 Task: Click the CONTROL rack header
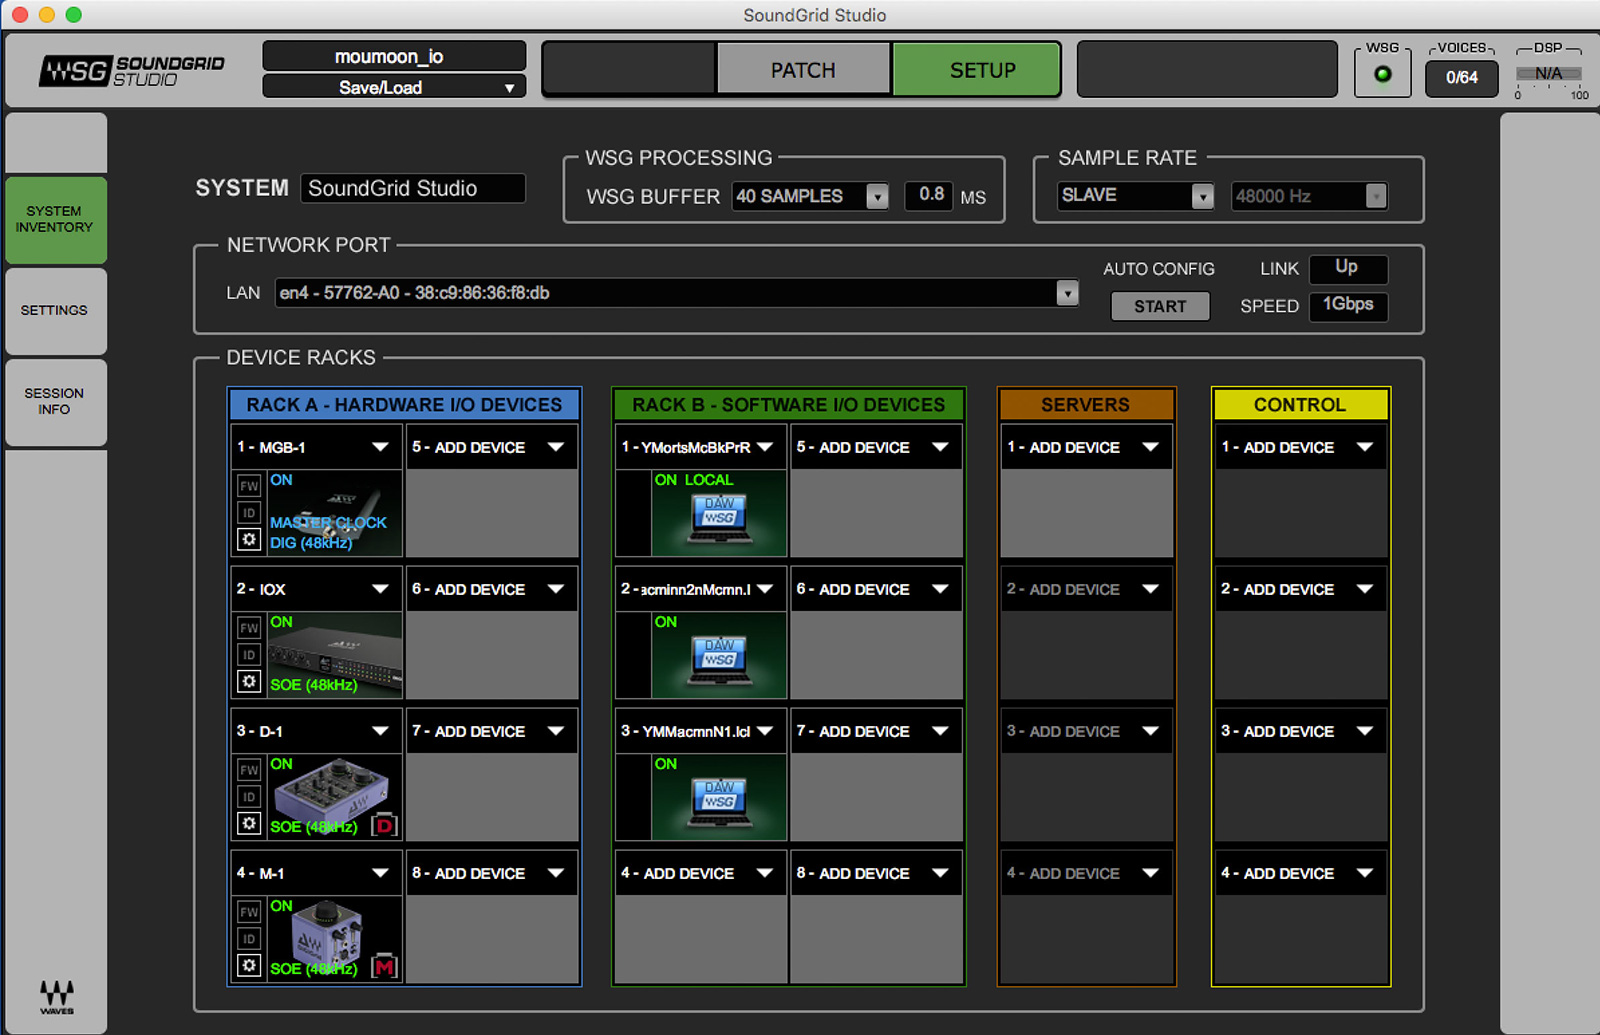1300,405
